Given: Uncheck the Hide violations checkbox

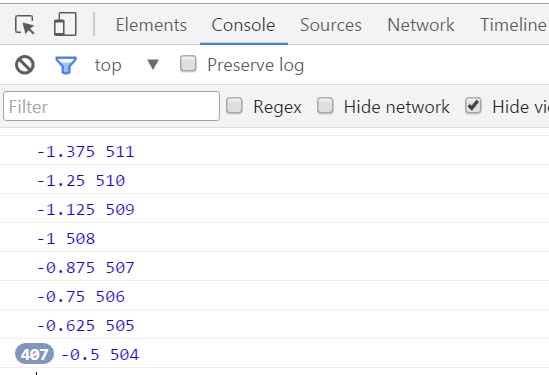Looking at the screenshot, I should 473,106.
